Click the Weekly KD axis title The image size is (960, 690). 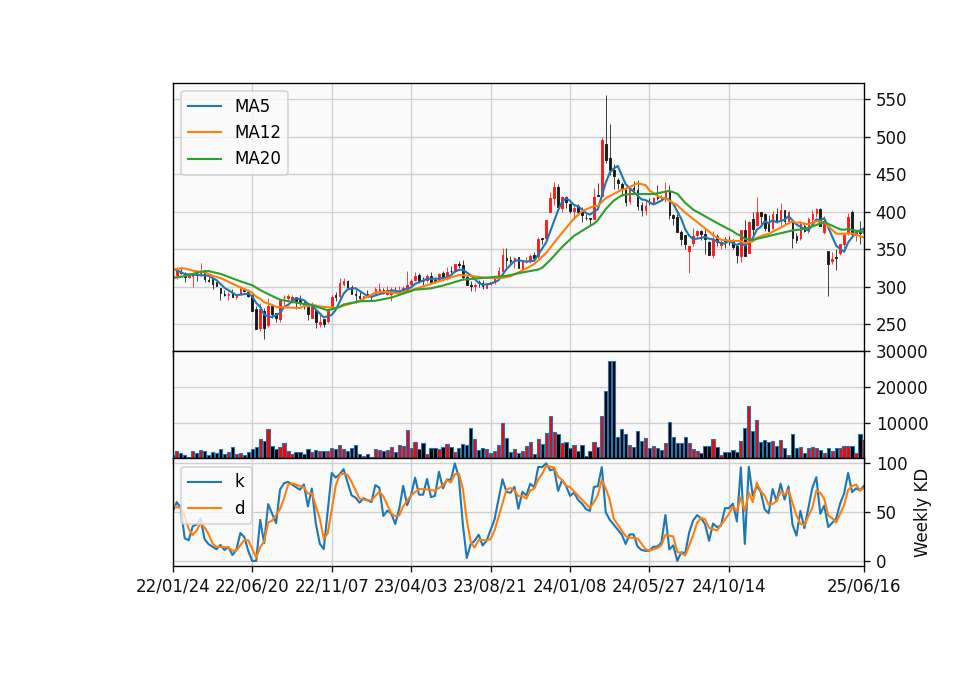921,513
